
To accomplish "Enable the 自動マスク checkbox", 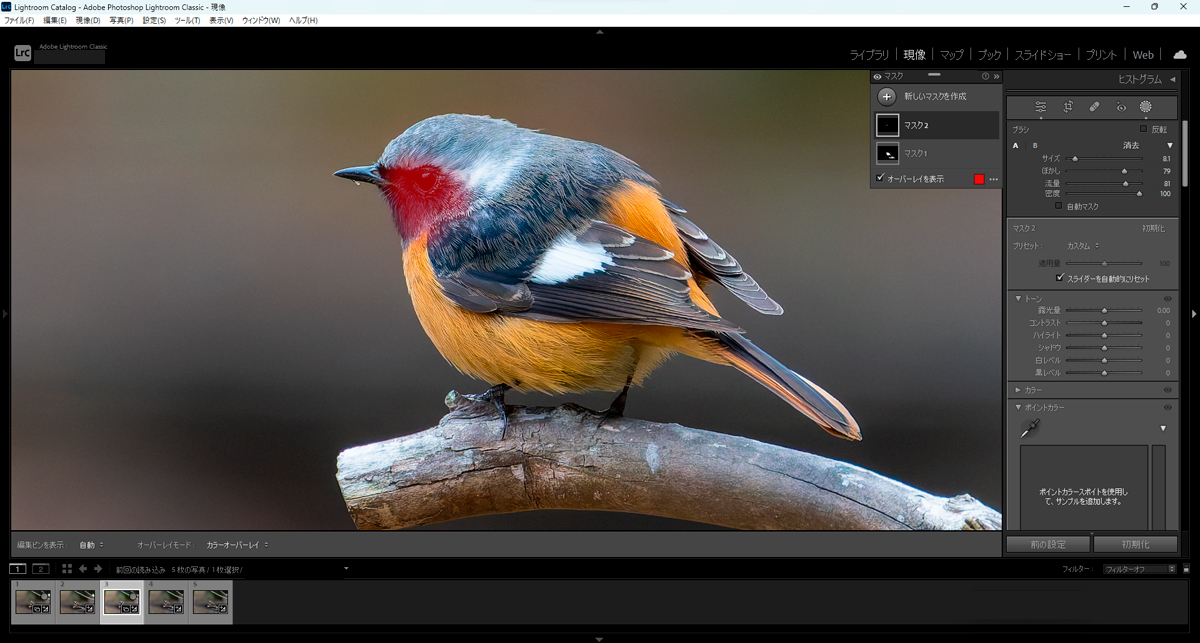I will point(1059,206).
